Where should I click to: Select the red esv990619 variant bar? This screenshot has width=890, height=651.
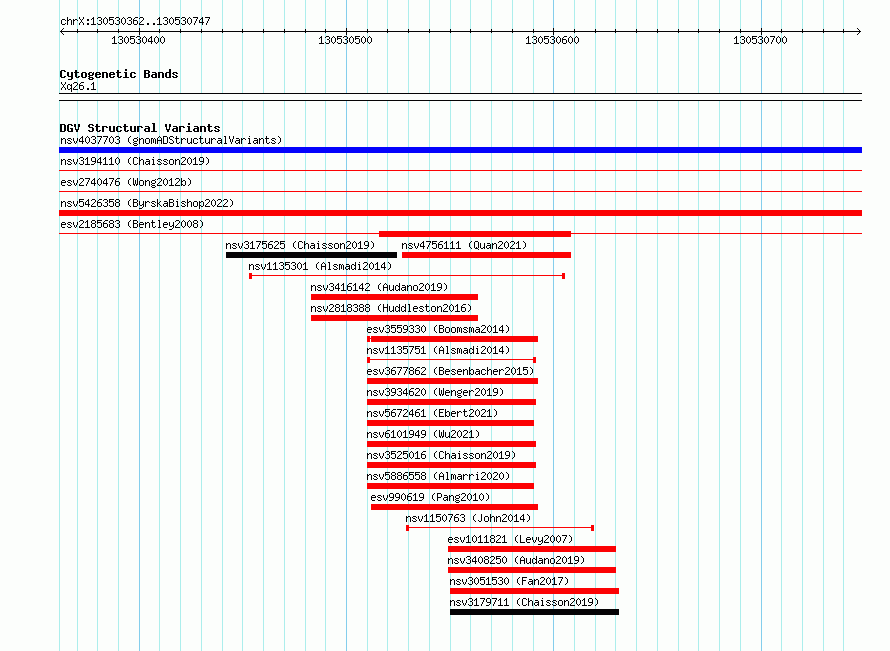pyautogui.click(x=455, y=507)
